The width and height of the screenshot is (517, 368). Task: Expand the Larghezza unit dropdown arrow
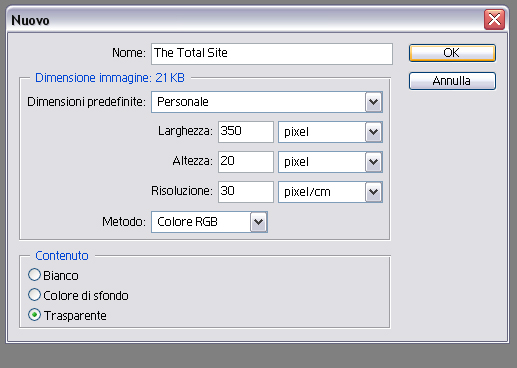click(x=373, y=132)
